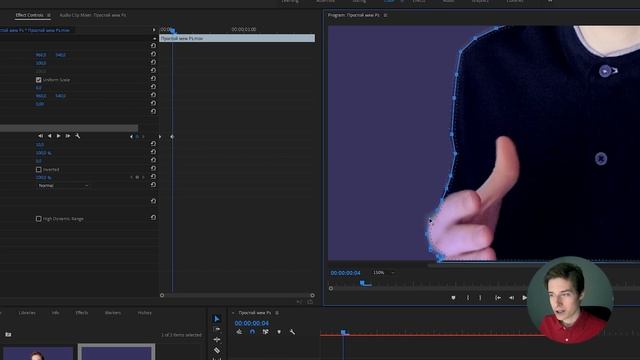Play the Program monitor preview
The image size is (640, 360).
pos(524,298)
